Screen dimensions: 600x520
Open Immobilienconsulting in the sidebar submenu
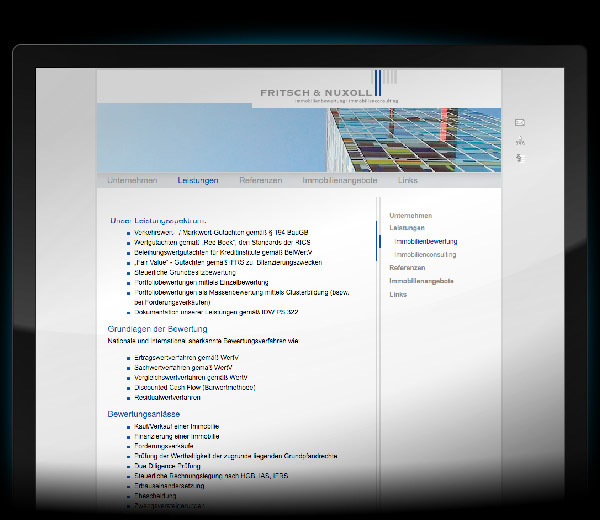coord(425,254)
